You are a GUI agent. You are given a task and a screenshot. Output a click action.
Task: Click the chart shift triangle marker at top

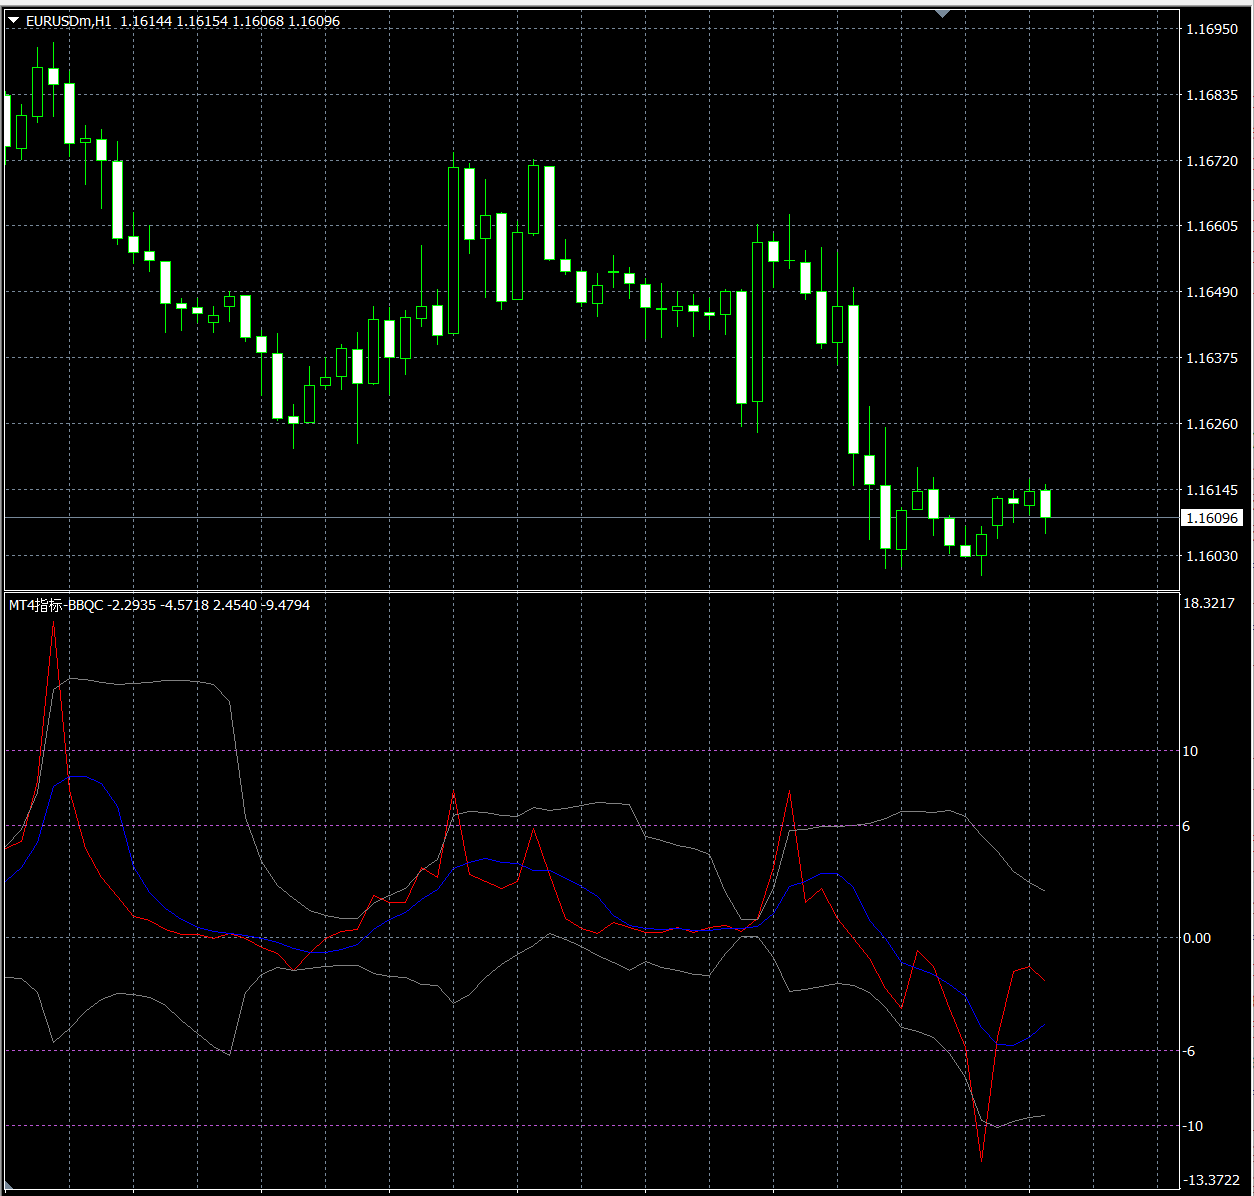pyautogui.click(x=942, y=14)
